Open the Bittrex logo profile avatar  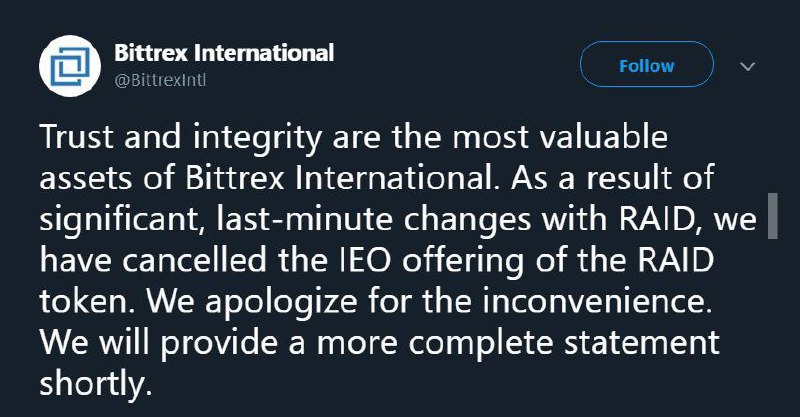click(70, 66)
